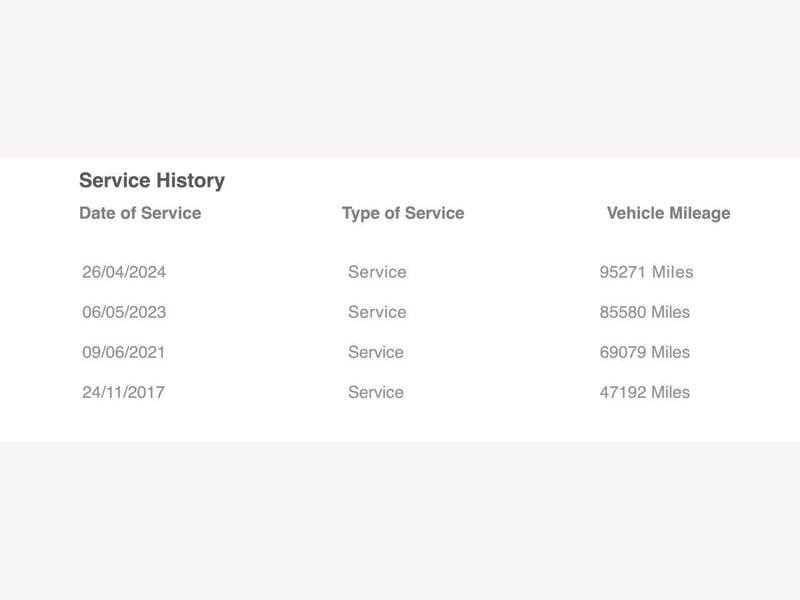Click the word History in the heading

click(x=190, y=181)
